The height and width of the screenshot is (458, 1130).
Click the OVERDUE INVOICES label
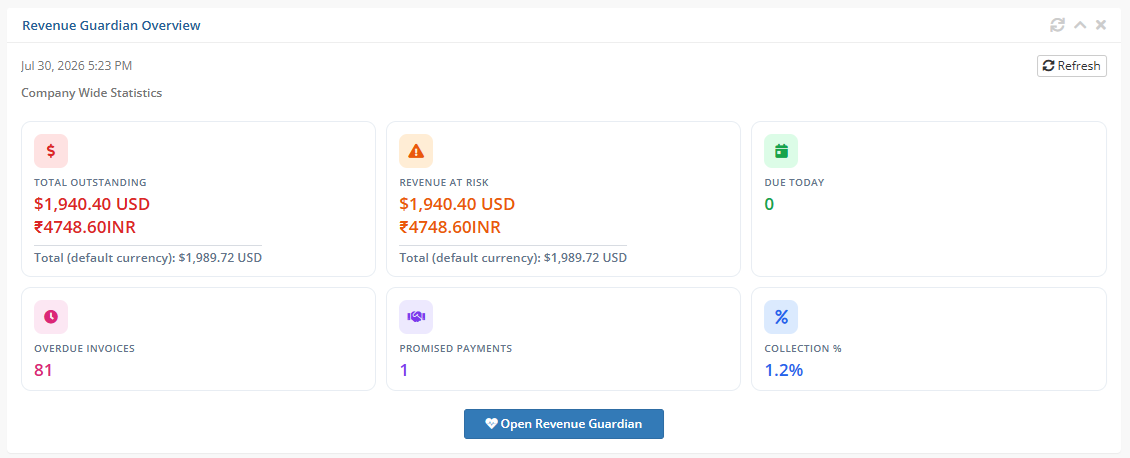click(84, 348)
